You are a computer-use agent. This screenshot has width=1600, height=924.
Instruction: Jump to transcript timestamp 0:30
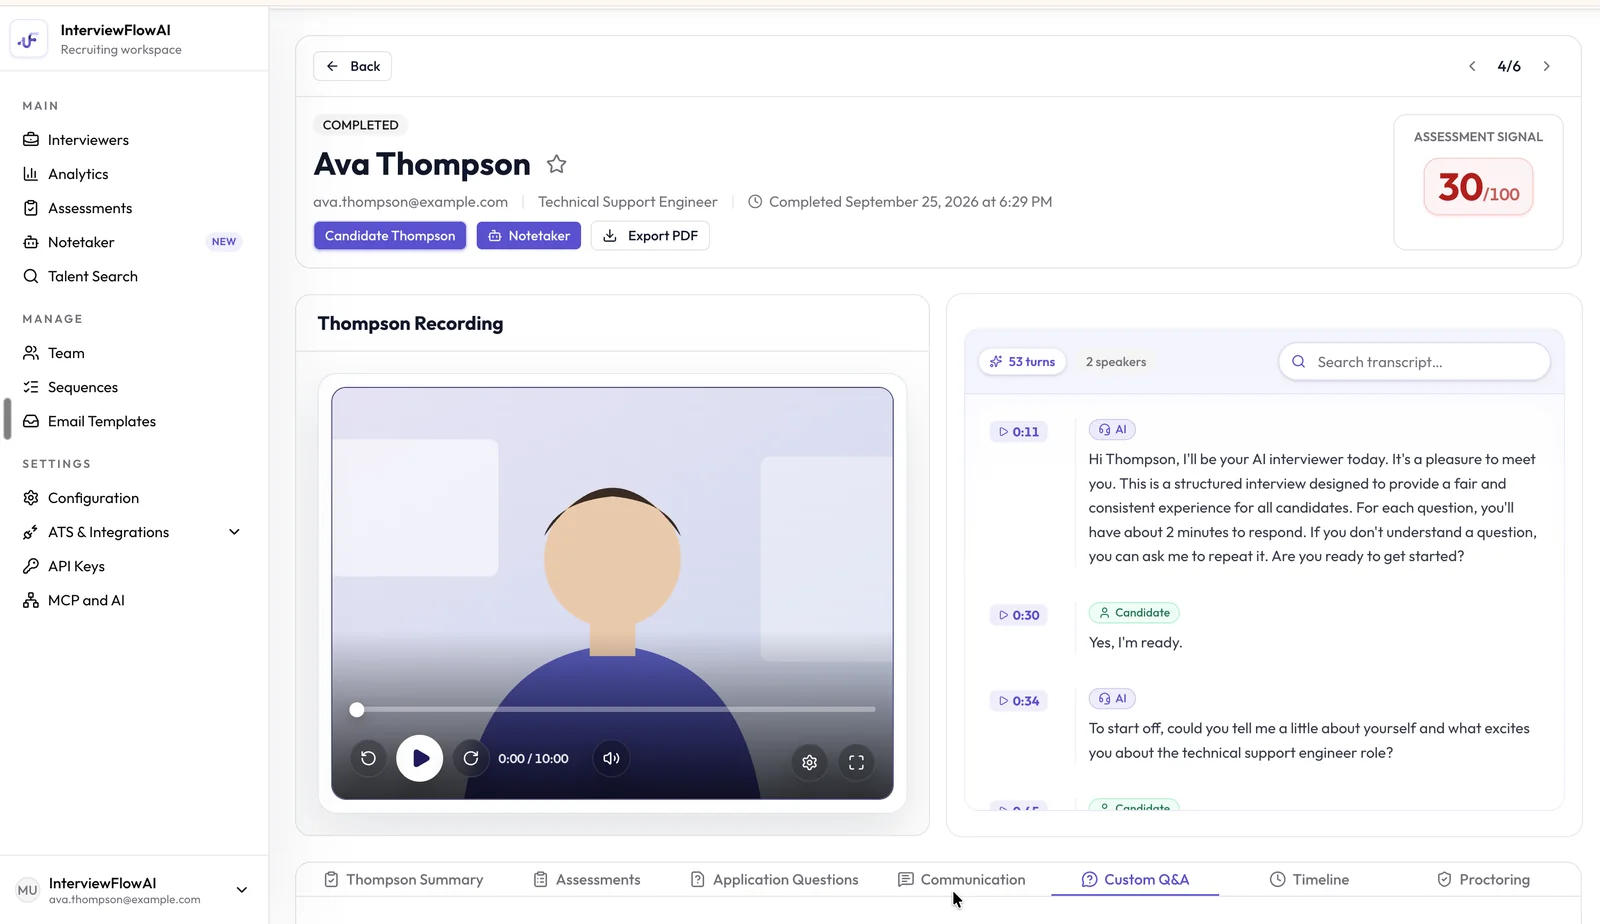(x=1019, y=615)
